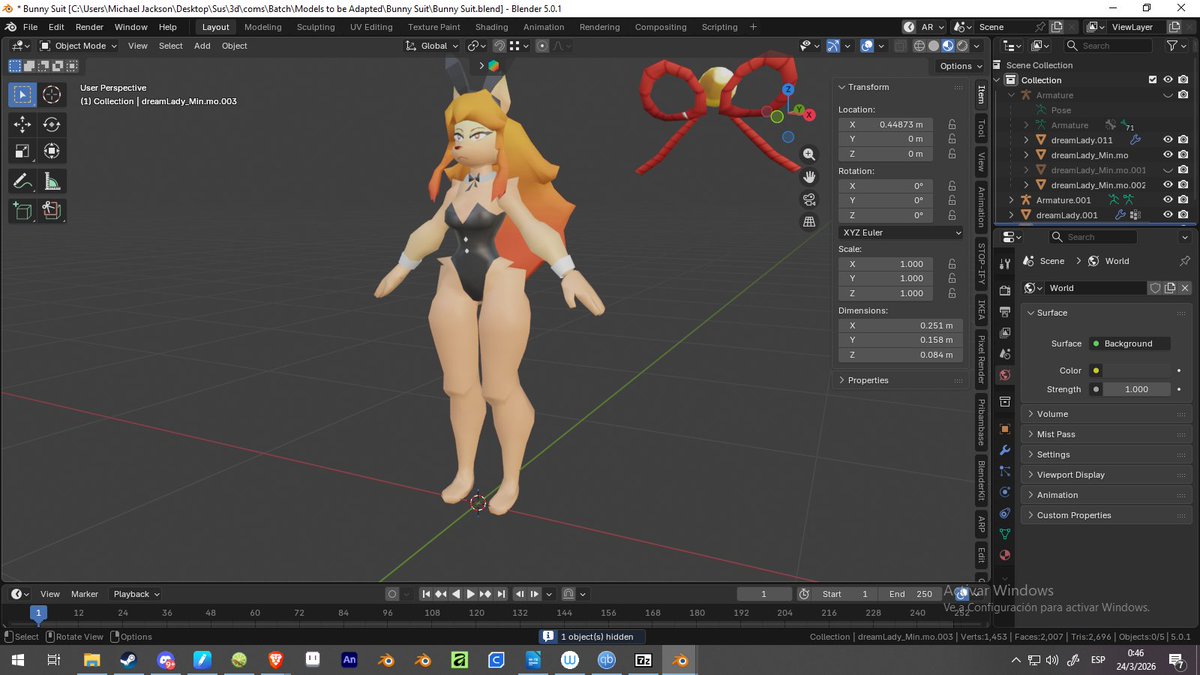
Task: Select the Measure tool
Action: click(52, 181)
